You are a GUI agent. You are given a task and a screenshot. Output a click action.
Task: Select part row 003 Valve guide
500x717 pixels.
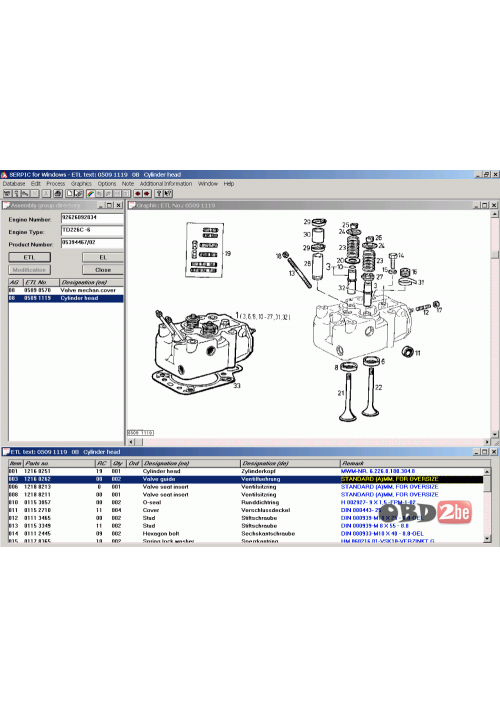click(246, 479)
